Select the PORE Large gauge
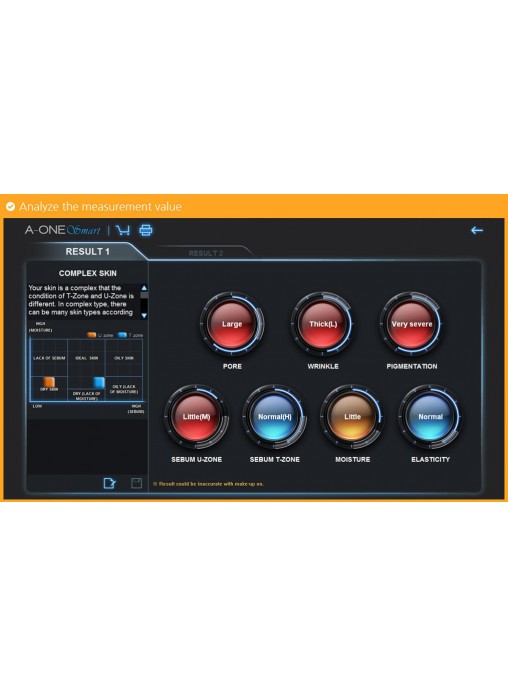Viewport: 508px width, 696px height. pyautogui.click(x=232, y=324)
